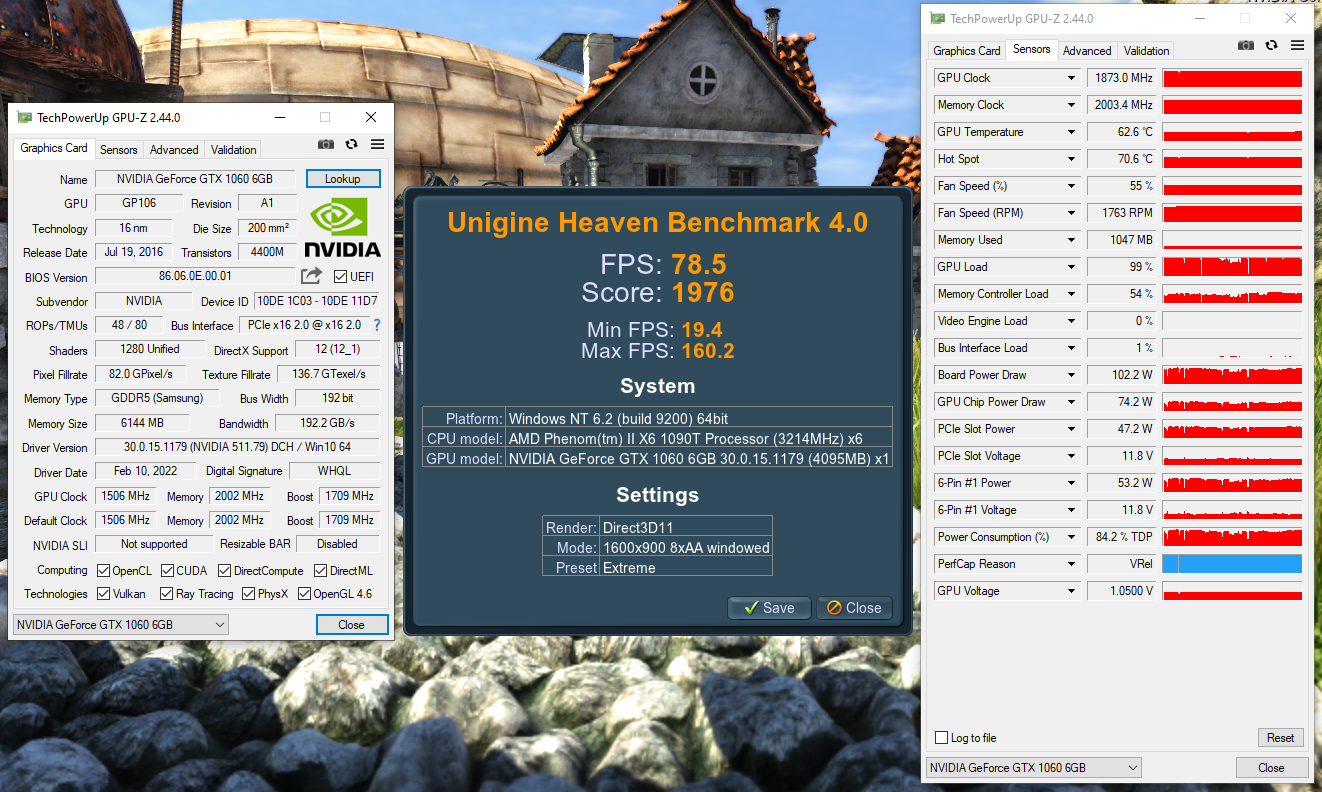Click the GPU Load sensor graph
The width and height of the screenshot is (1322, 792).
pos(1232,267)
